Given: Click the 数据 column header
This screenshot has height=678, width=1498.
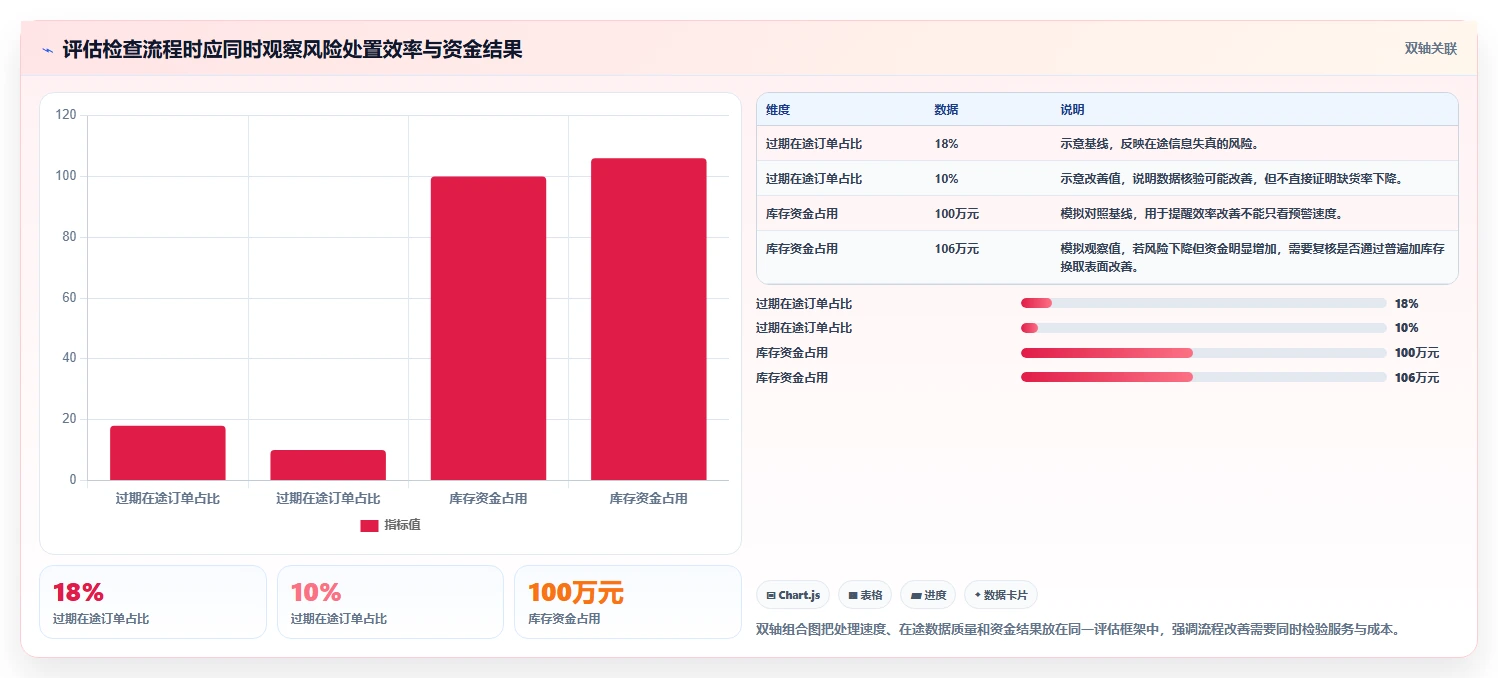Looking at the screenshot, I should pos(947,110).
